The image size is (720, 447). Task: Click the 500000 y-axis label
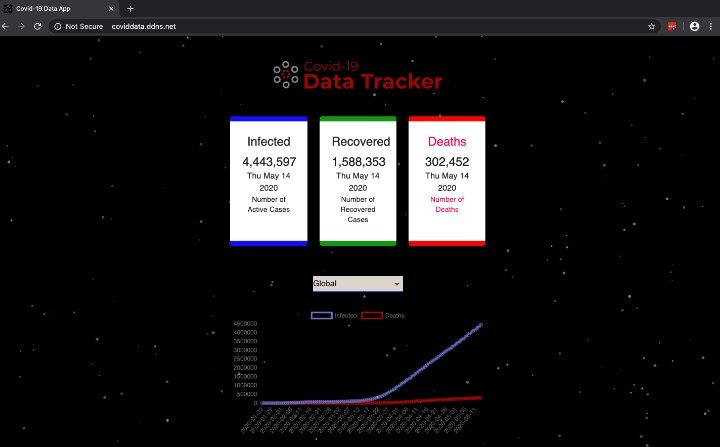coord(247,394)
